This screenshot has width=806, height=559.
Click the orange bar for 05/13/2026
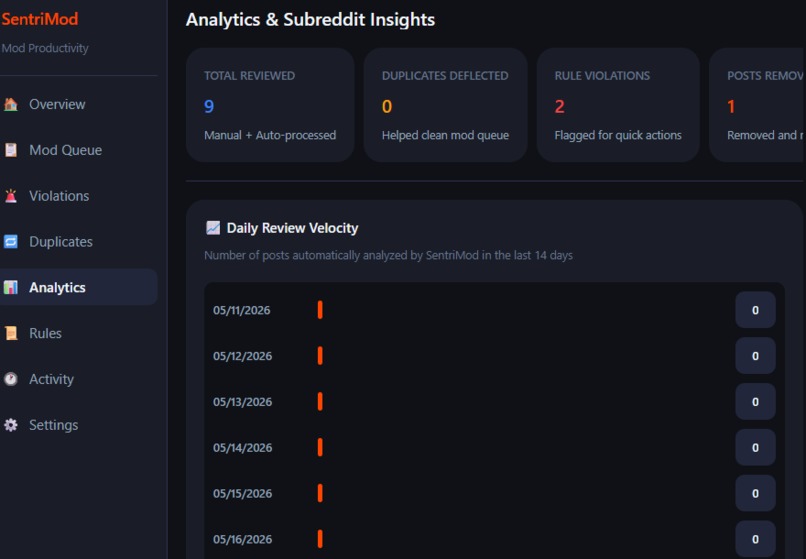320,402
